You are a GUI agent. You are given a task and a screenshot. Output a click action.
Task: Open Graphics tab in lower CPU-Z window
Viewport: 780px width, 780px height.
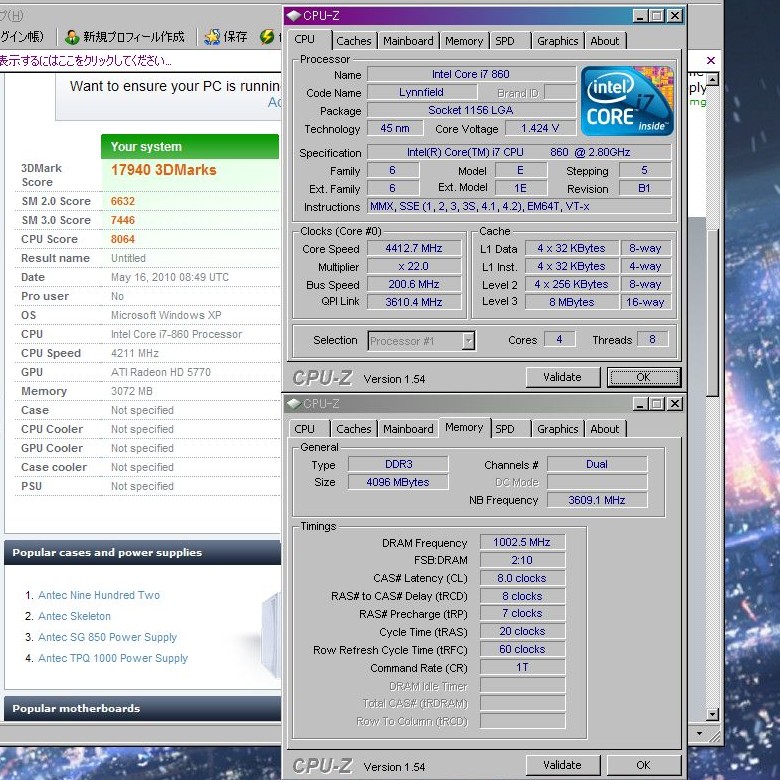[x=558, y=429]
